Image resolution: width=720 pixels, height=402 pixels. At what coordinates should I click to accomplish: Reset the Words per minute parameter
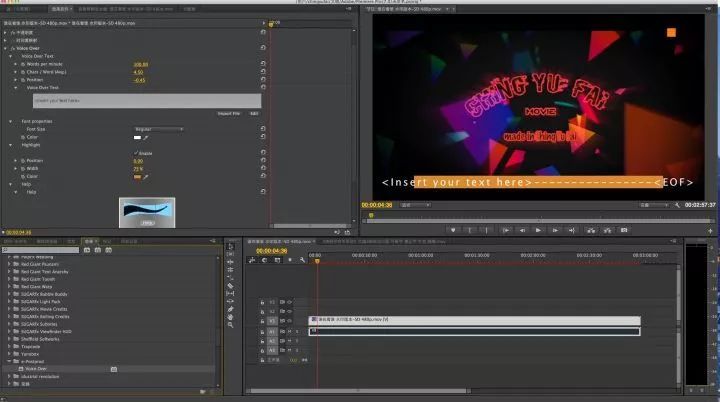click(x=262, y=64)
